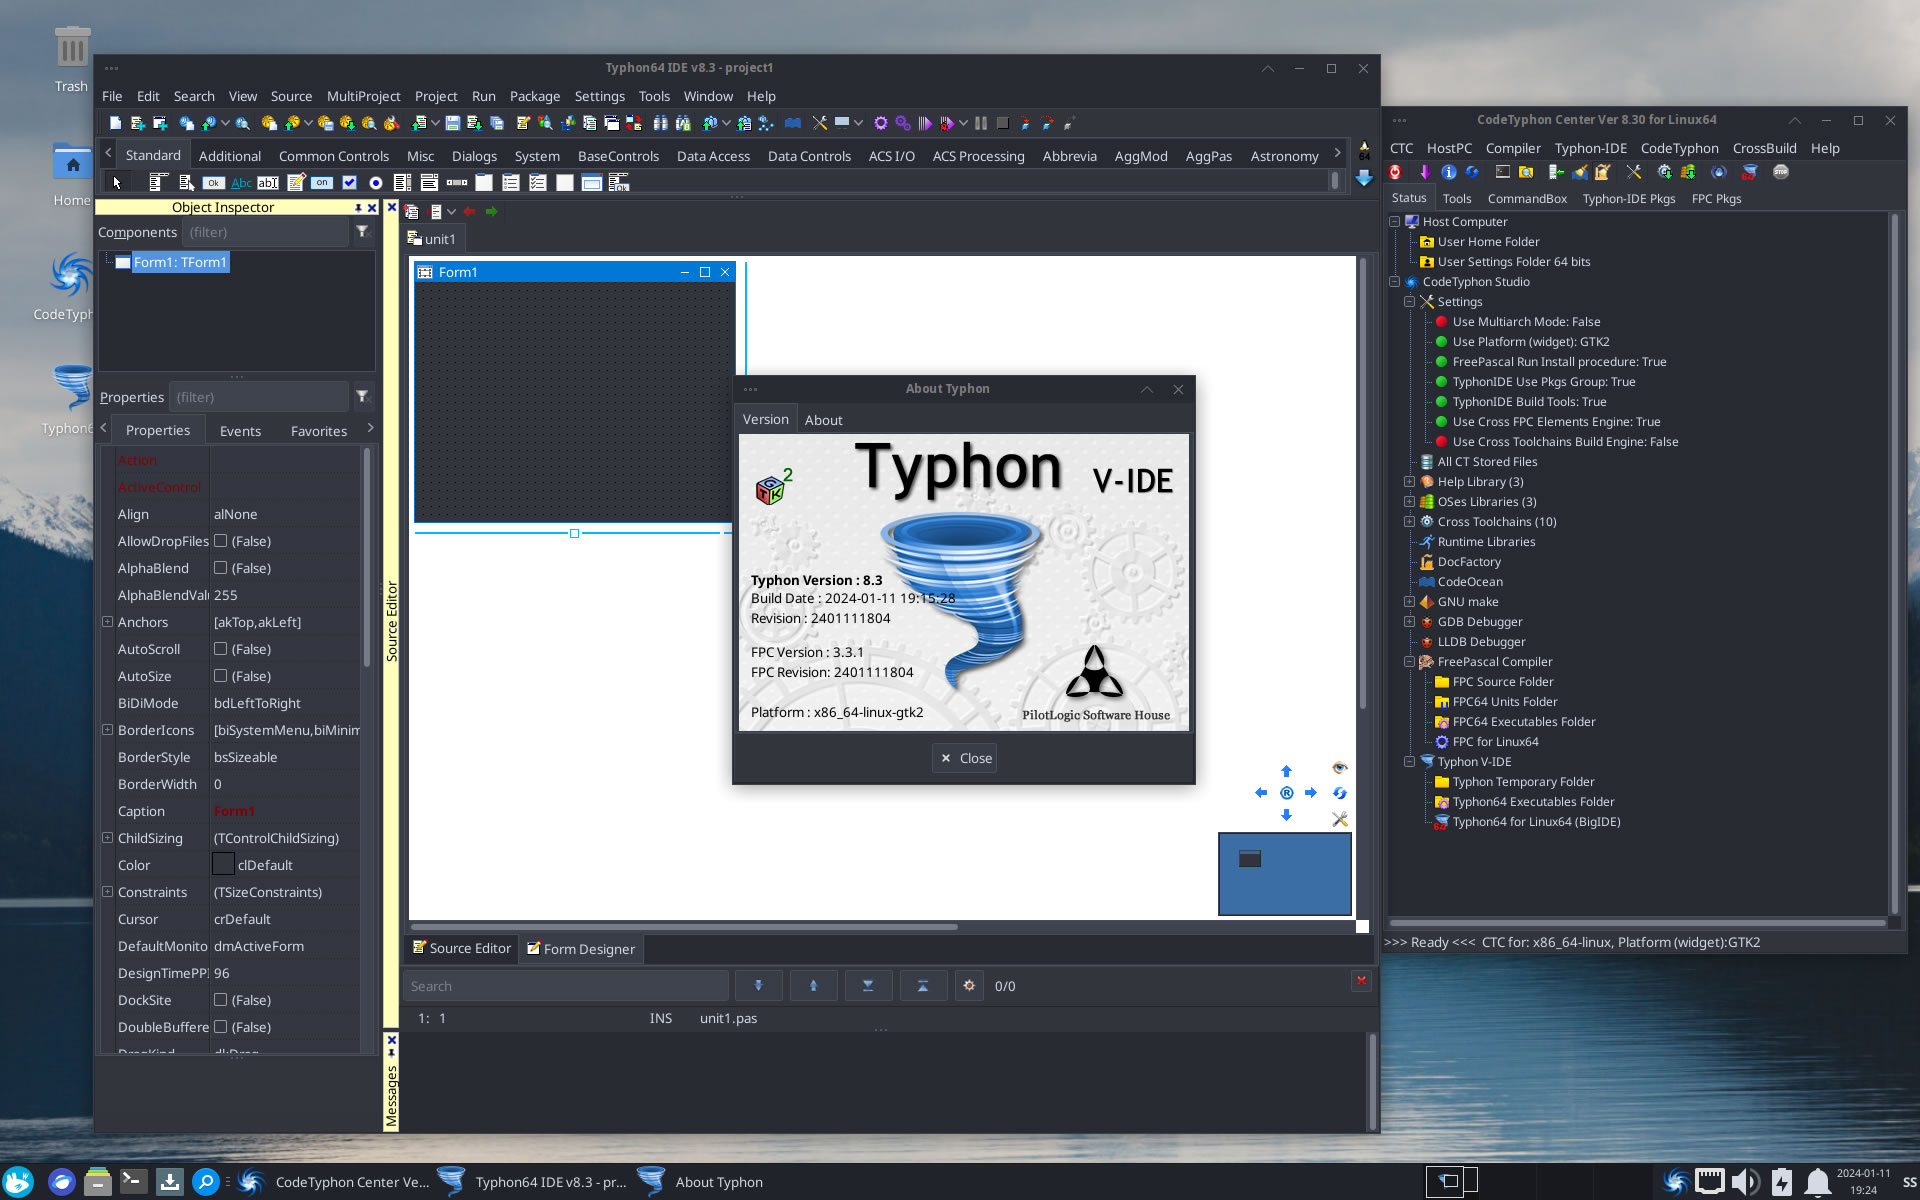Expand the Constraints property
This screenshot has width=1920, height=1200.
point(107,892)
